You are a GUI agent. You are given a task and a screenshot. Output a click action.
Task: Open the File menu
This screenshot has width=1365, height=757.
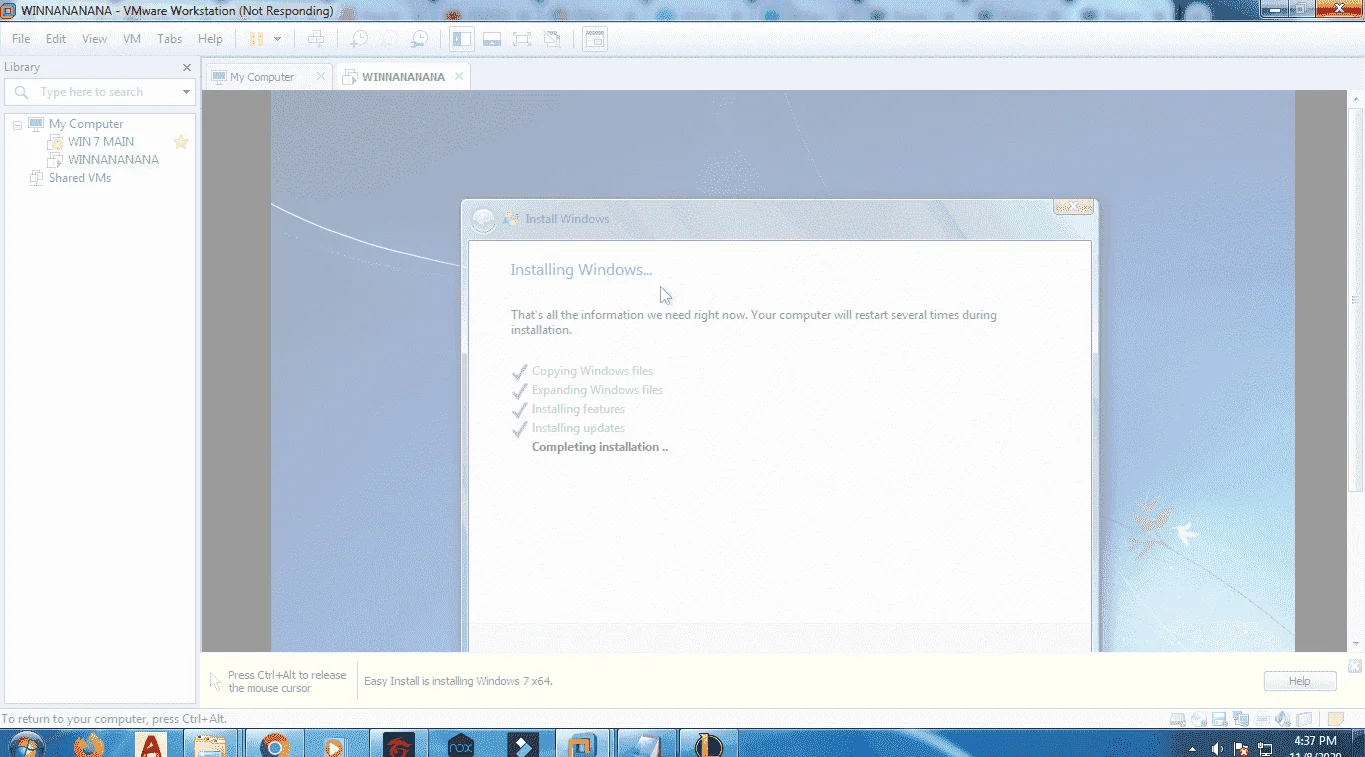pos(21,39)
